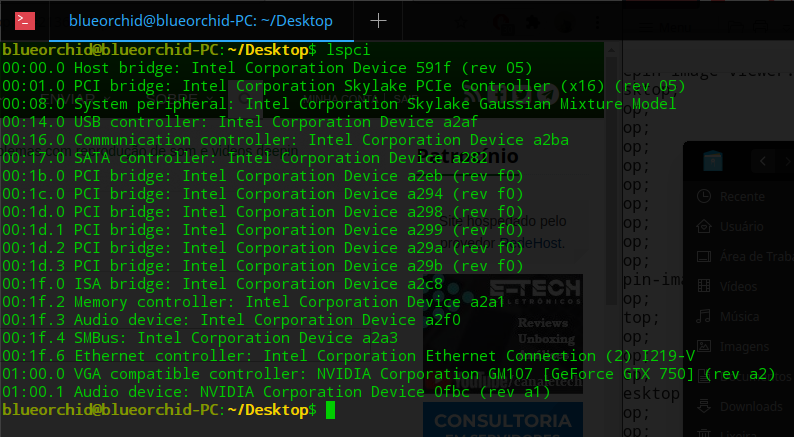Viewport: 794px width, 437px height.
Task: Click the bookmark star icon in background browser
Action: click(x=460, y=22)
